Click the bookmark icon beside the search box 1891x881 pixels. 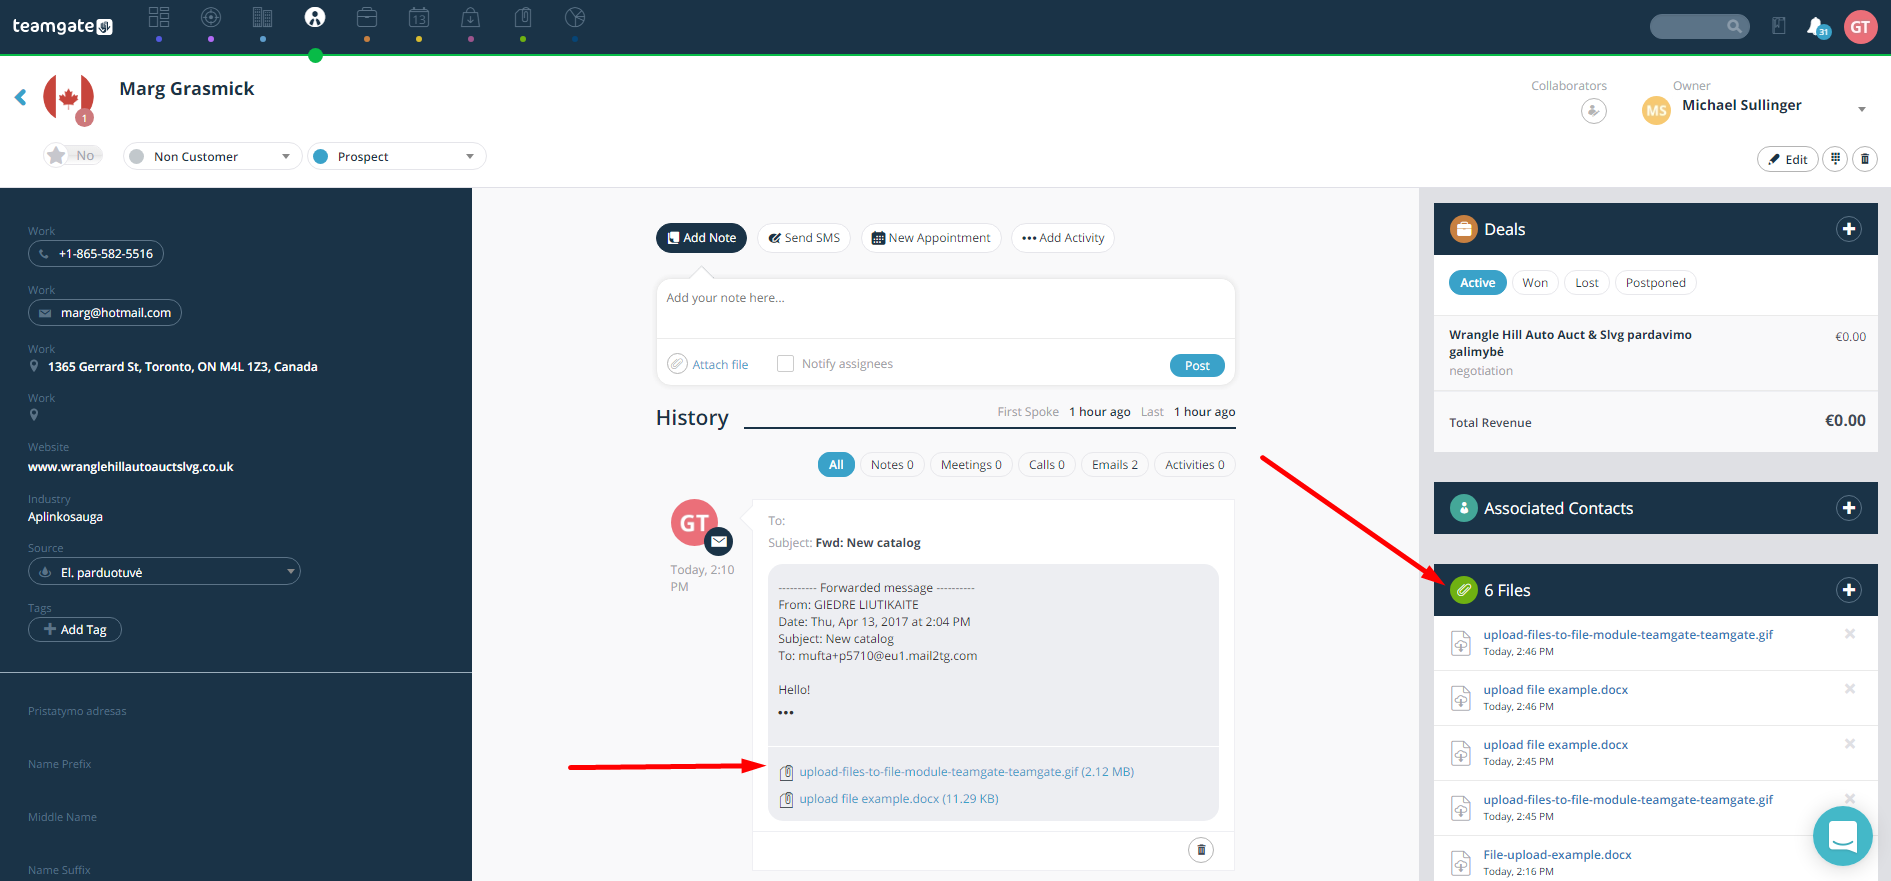1779,26
